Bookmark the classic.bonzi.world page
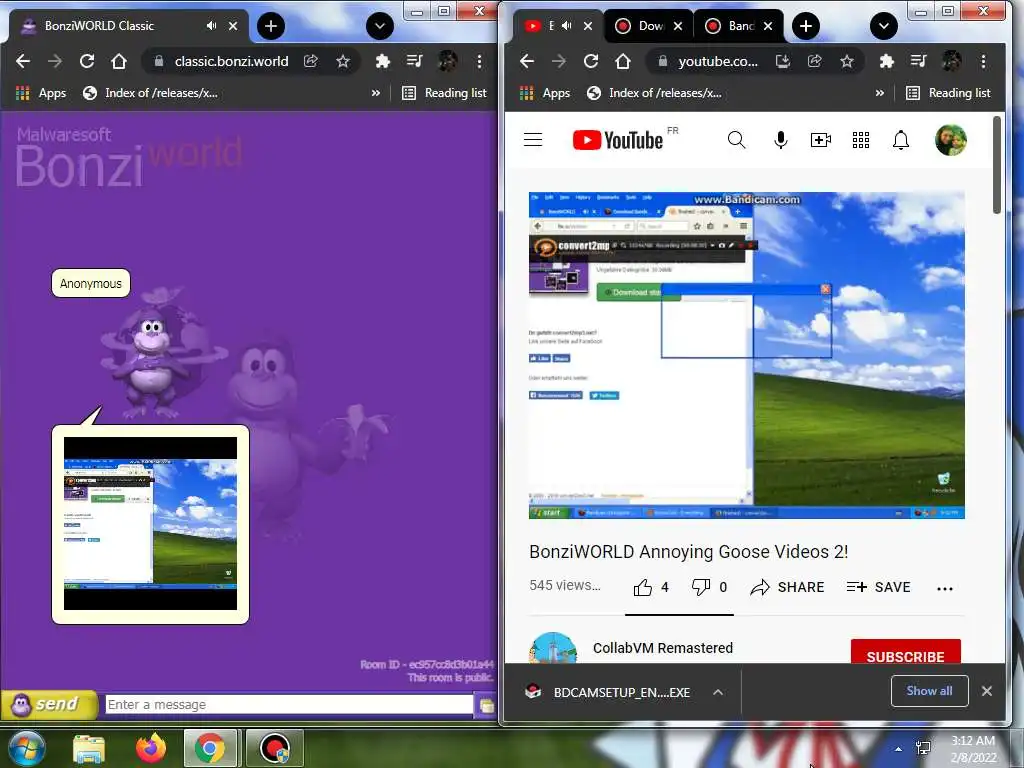Screen dimensions: 1024x768 343,61
